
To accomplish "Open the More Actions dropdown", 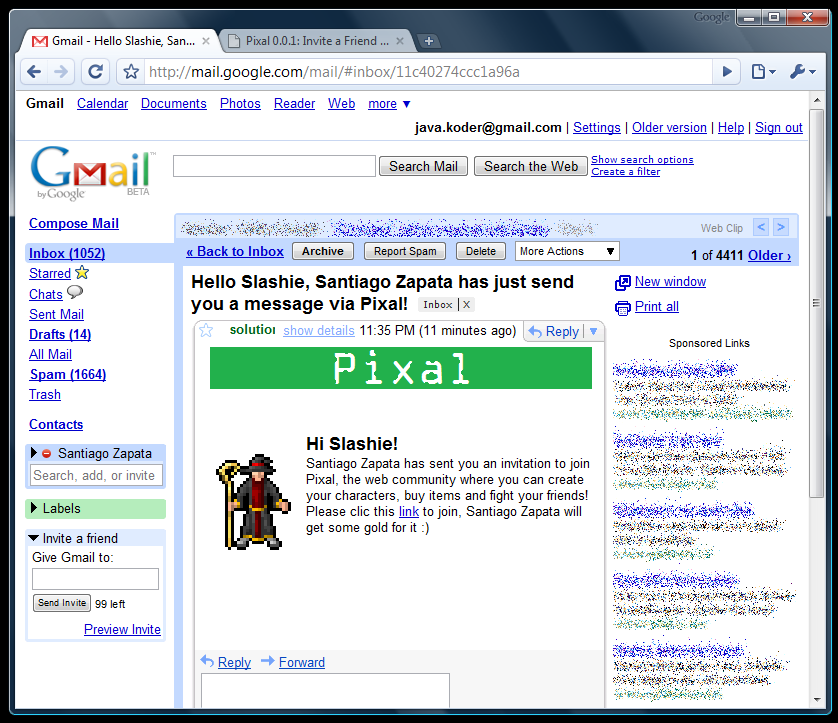I will coord(567,251).
